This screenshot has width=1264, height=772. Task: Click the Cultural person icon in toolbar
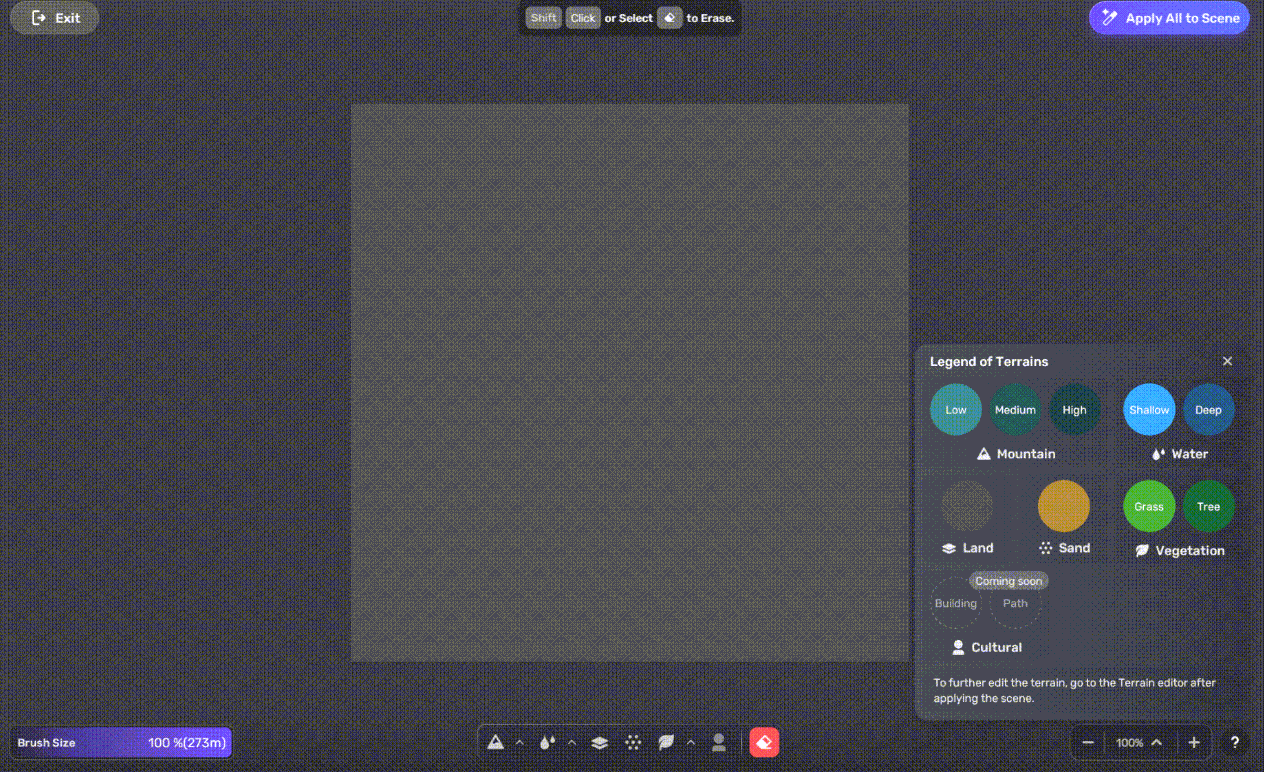tap(718, 742)
